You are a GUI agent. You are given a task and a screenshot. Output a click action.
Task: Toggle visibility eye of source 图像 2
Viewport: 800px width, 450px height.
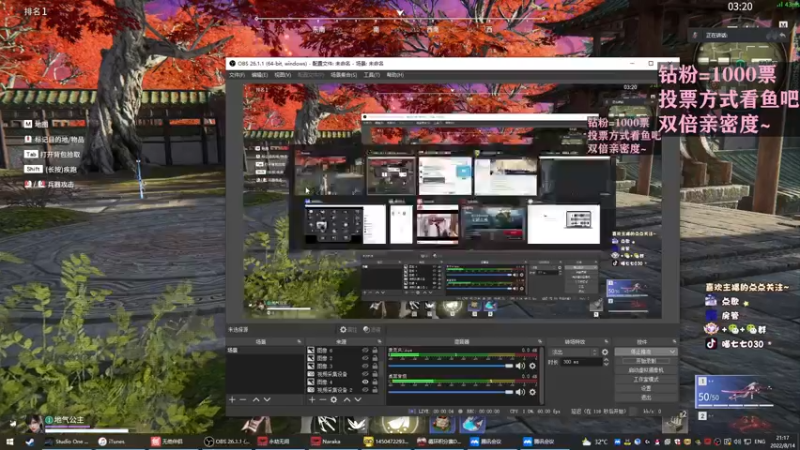tap(365, 358)
